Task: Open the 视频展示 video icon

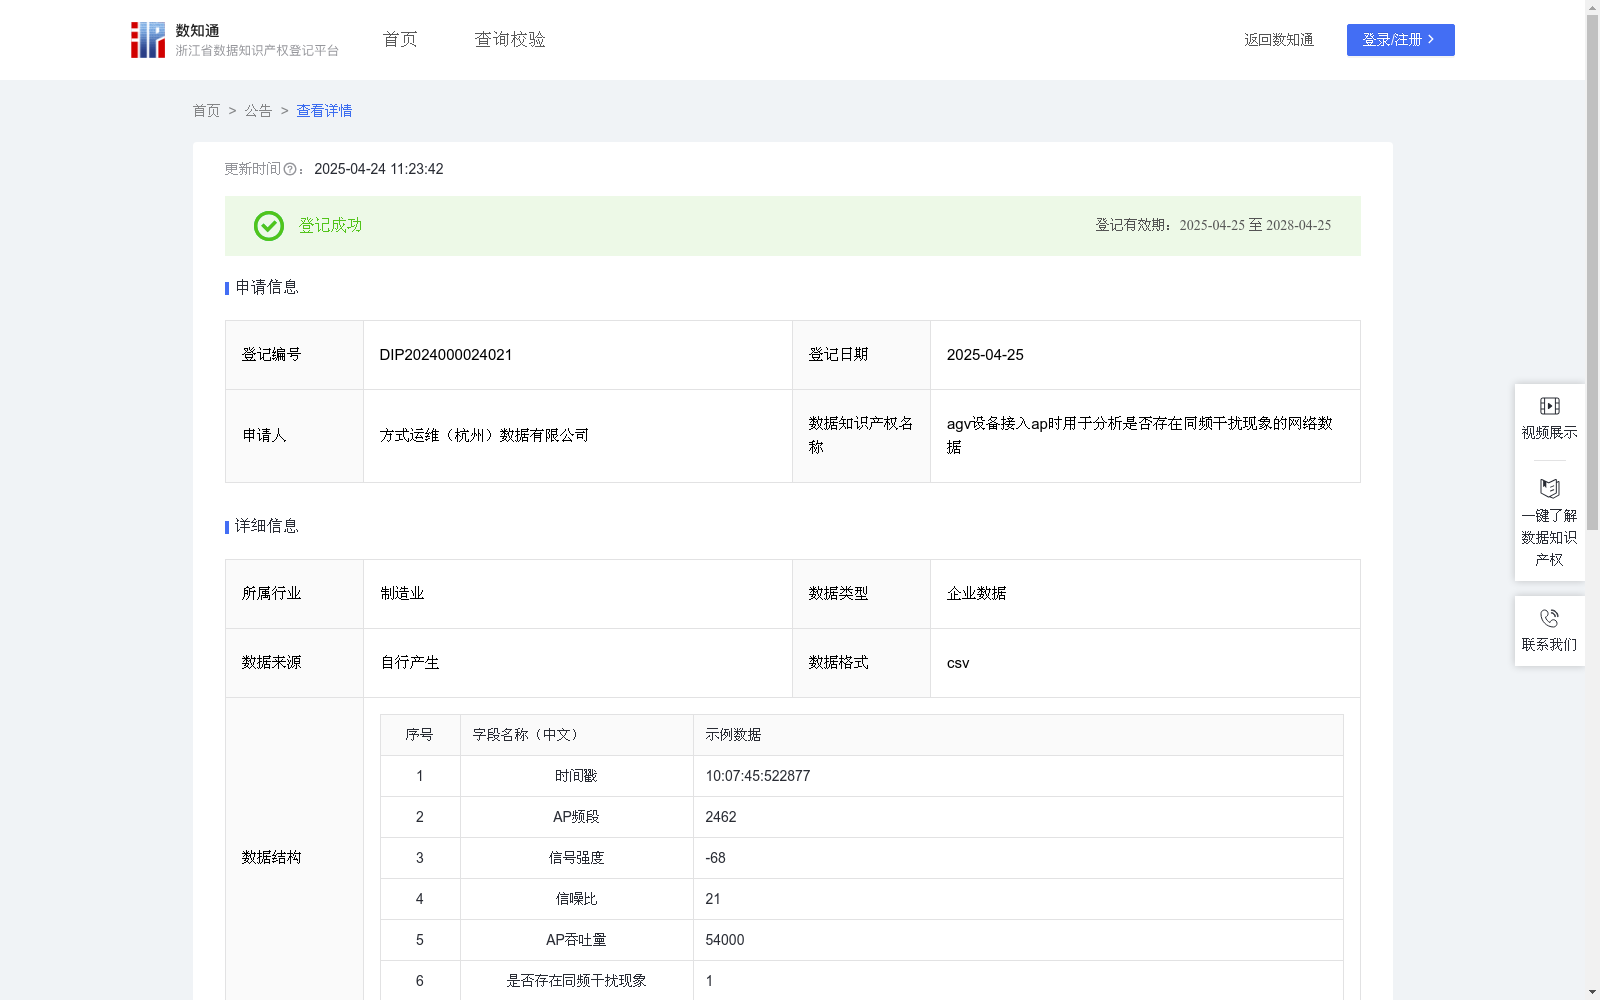Action: [x=1550, y=406]
